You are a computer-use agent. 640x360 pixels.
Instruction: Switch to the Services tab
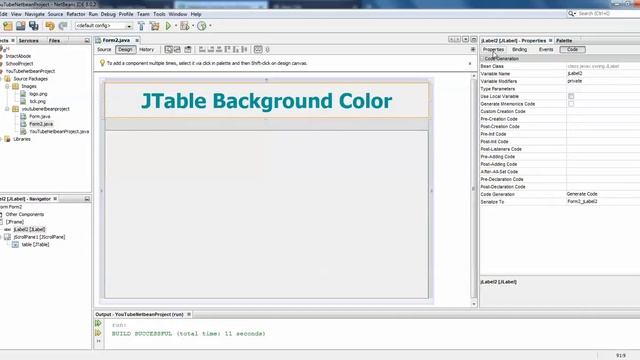tap(29, 40)
